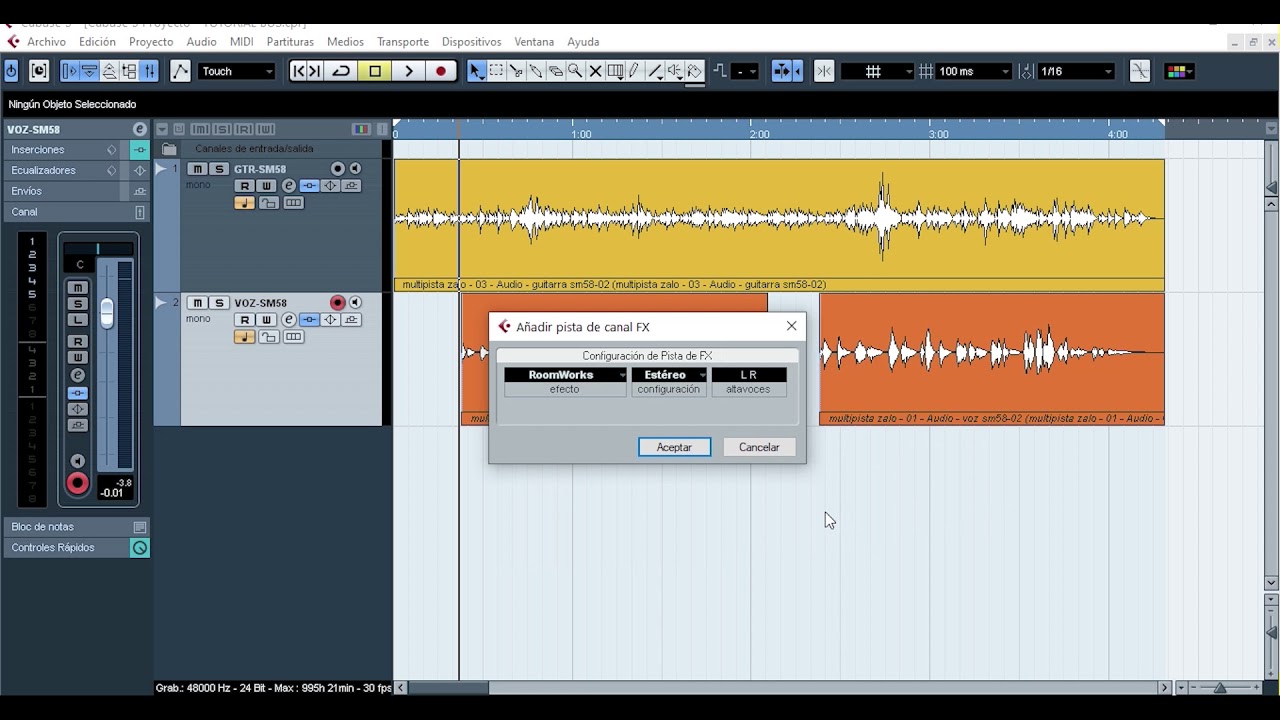Go to the left locator
The width and height of the screenshot is (1280, 720).
(299, 71)
